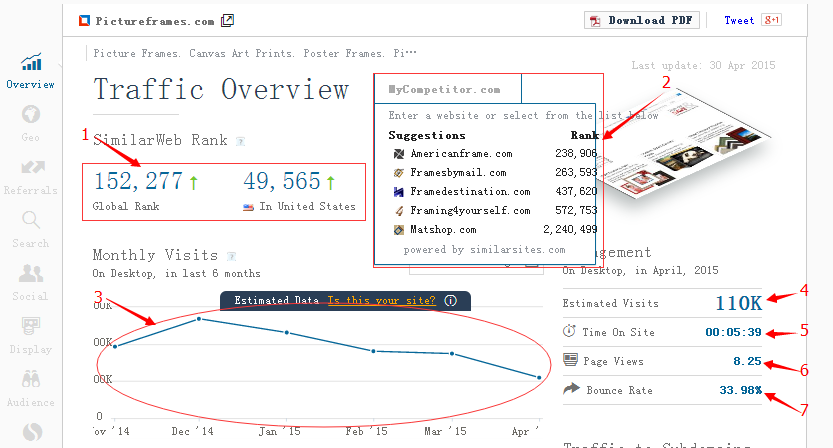Select the Geo globe icon
This screenshot has height=448, width=833.
pyautogui.click(x=31, y=117)
